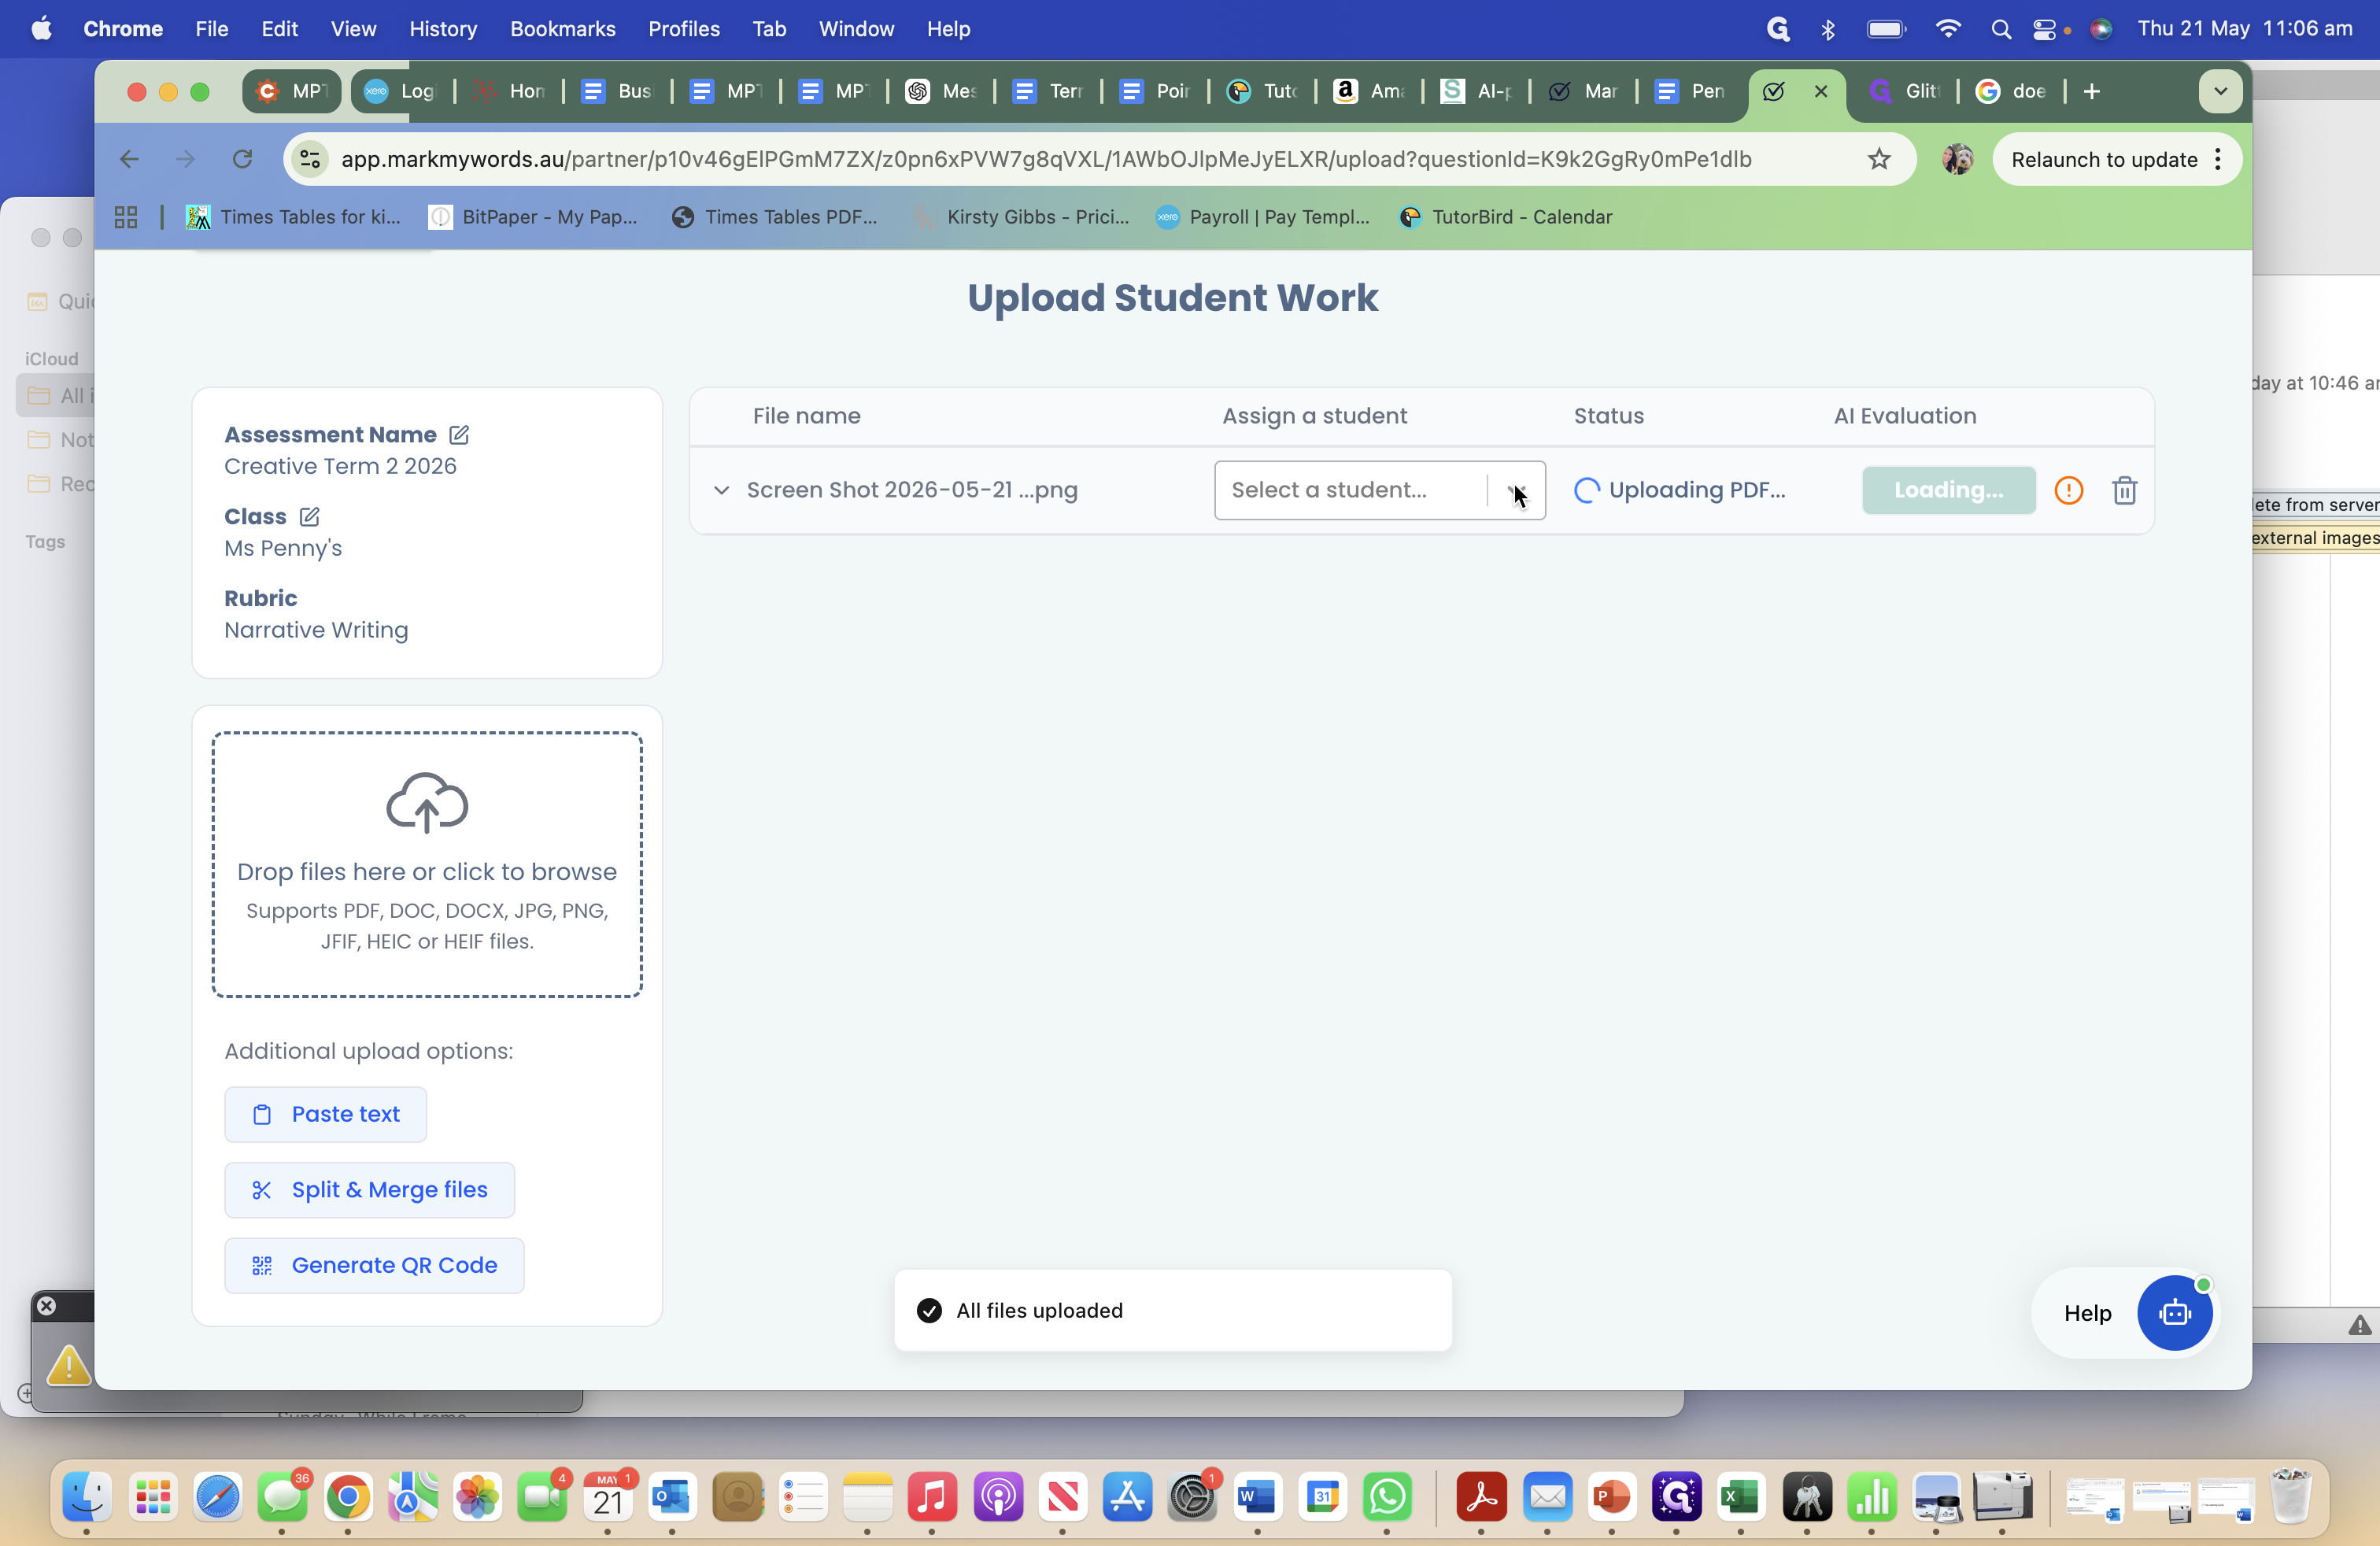Launch Finder from the Dock
The height and width of the screenshot is (1546, 2380).
coord(88,1496)
